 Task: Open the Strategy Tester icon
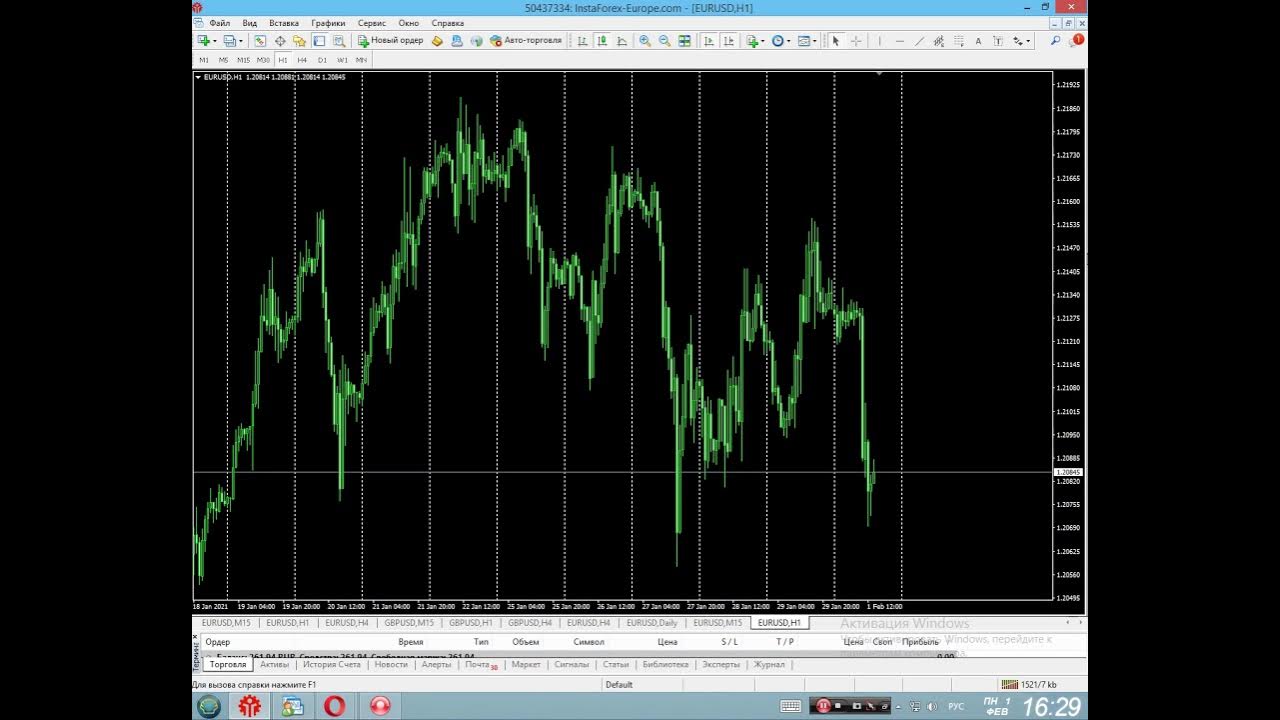coord(339,41)
